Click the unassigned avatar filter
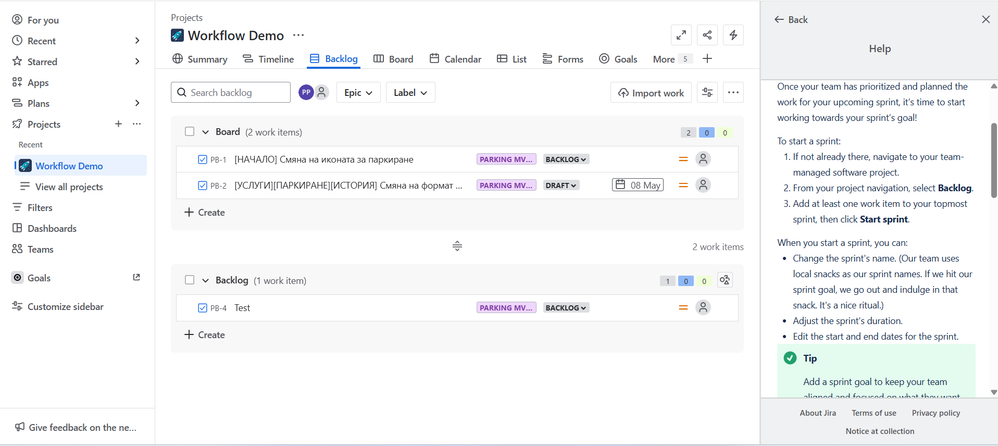 [x=321, y=92]
